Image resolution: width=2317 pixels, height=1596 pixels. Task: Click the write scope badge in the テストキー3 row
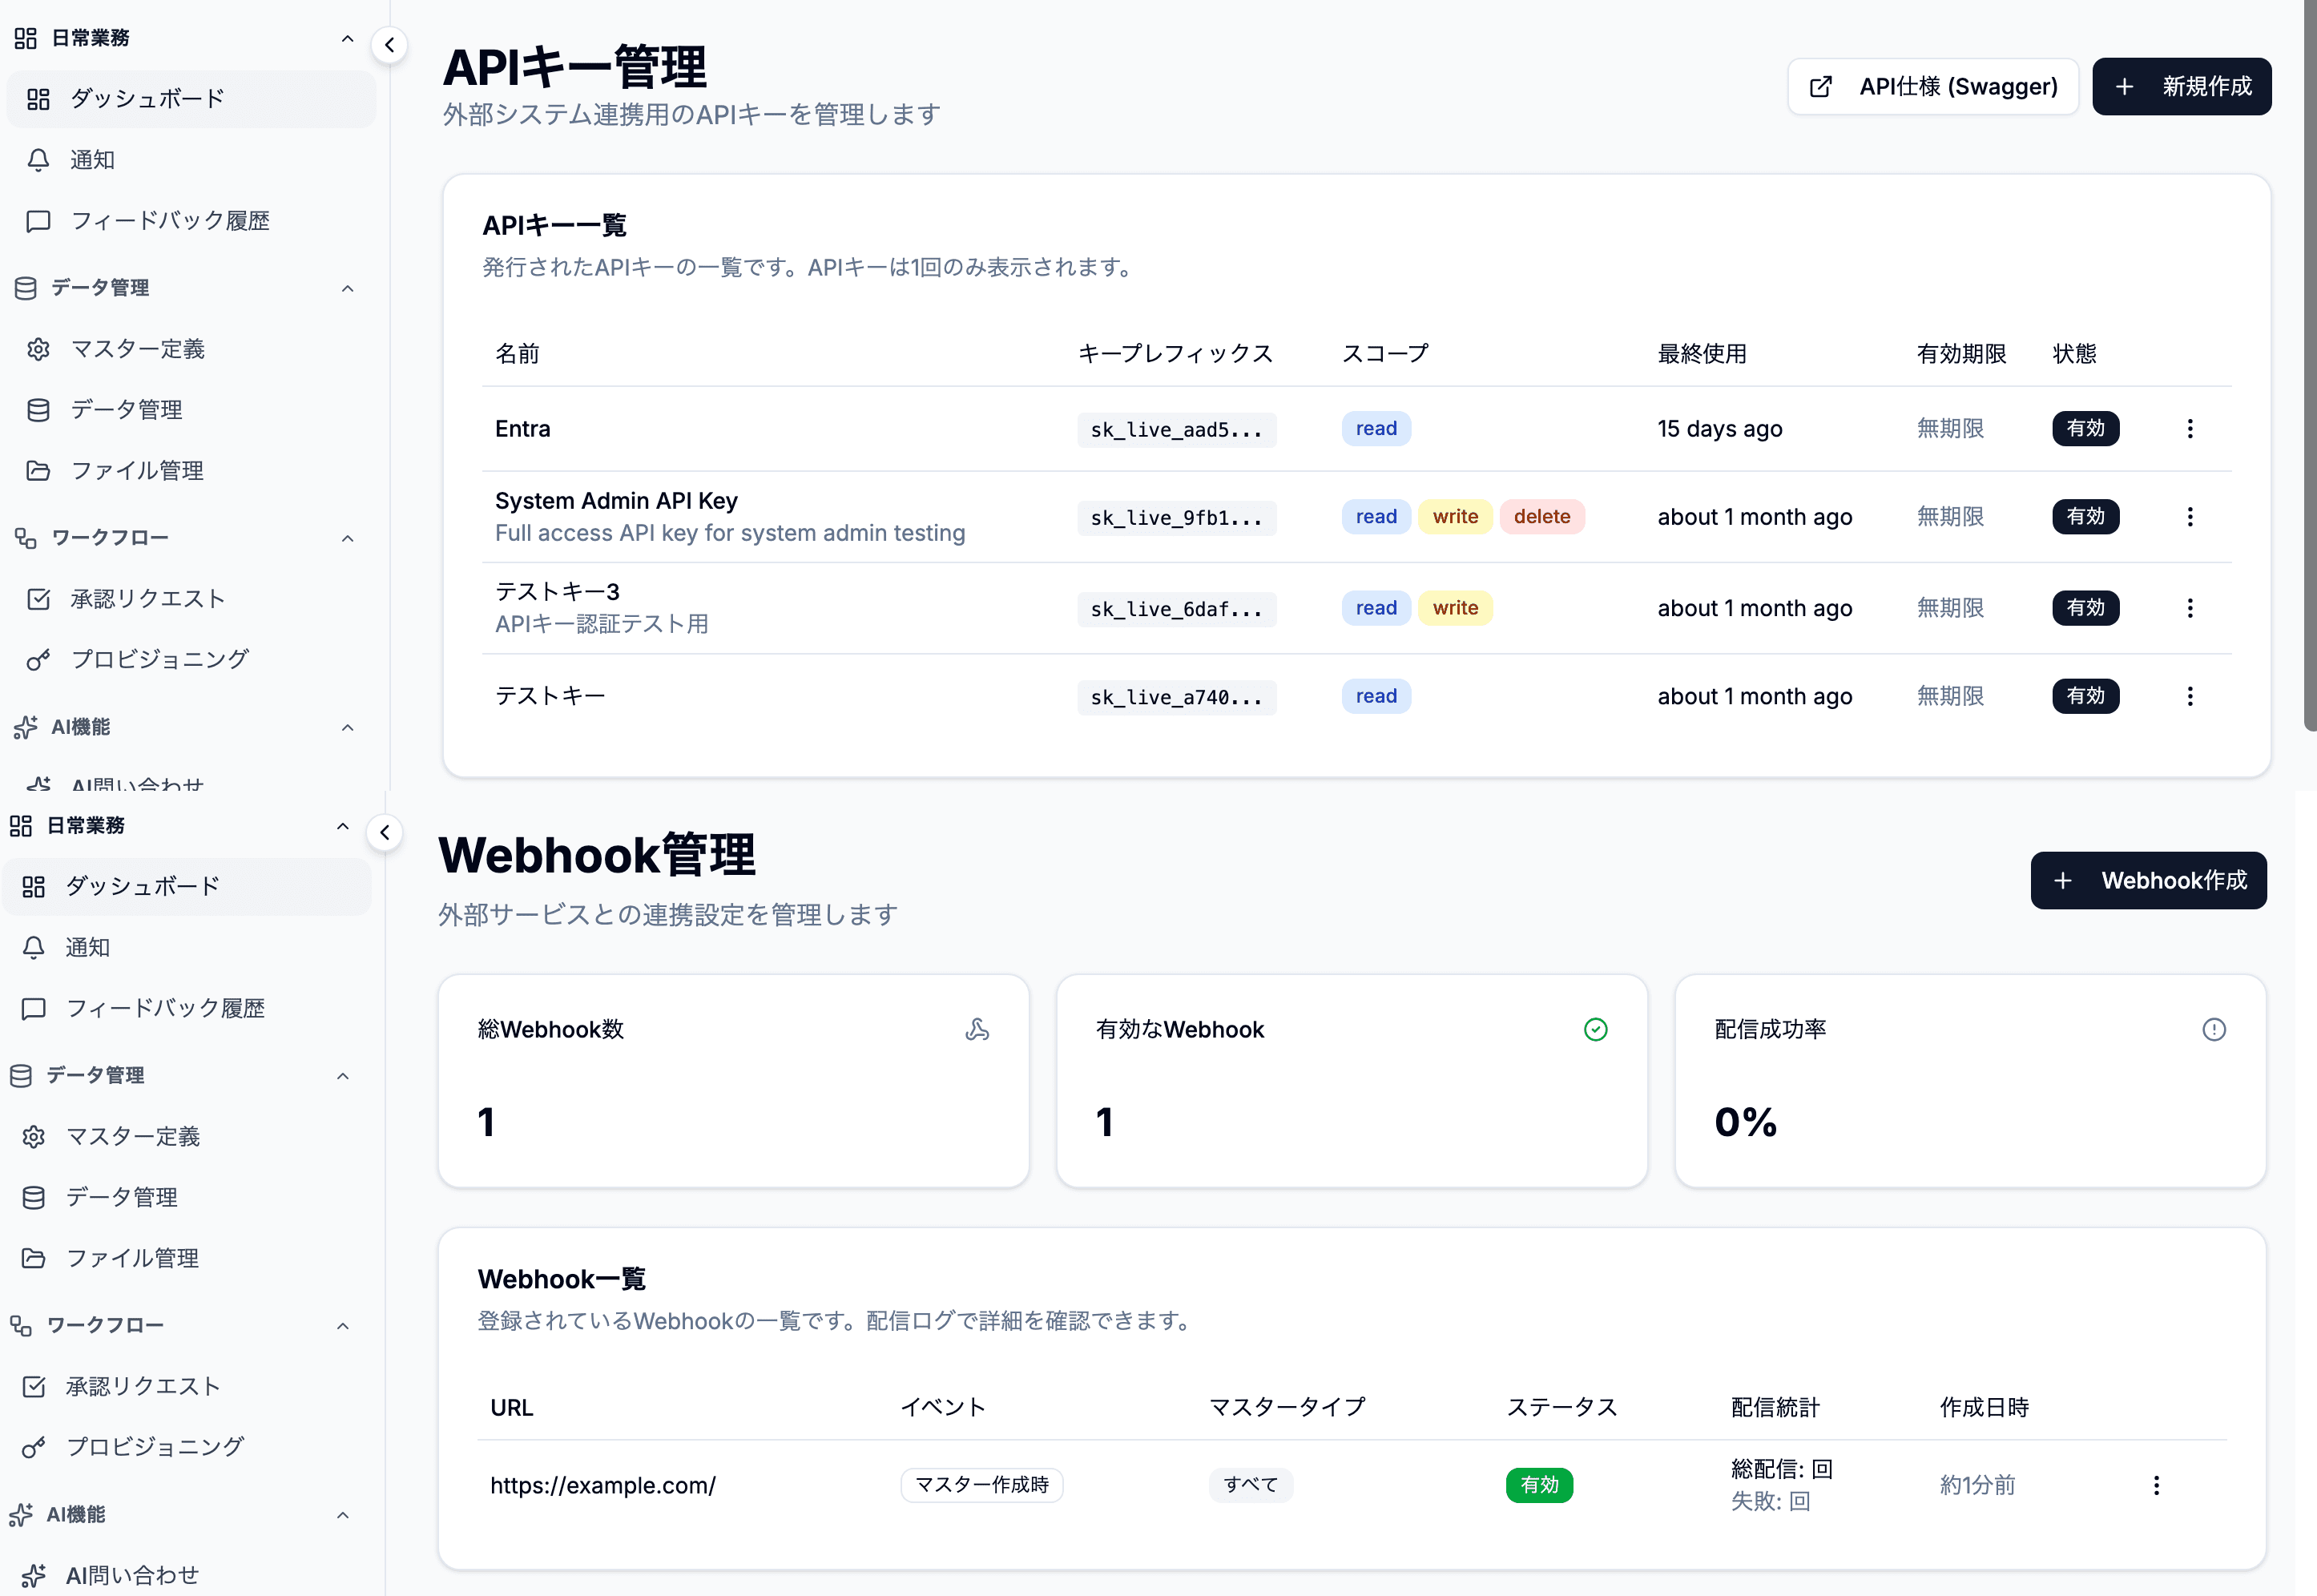coord(1455,608)
